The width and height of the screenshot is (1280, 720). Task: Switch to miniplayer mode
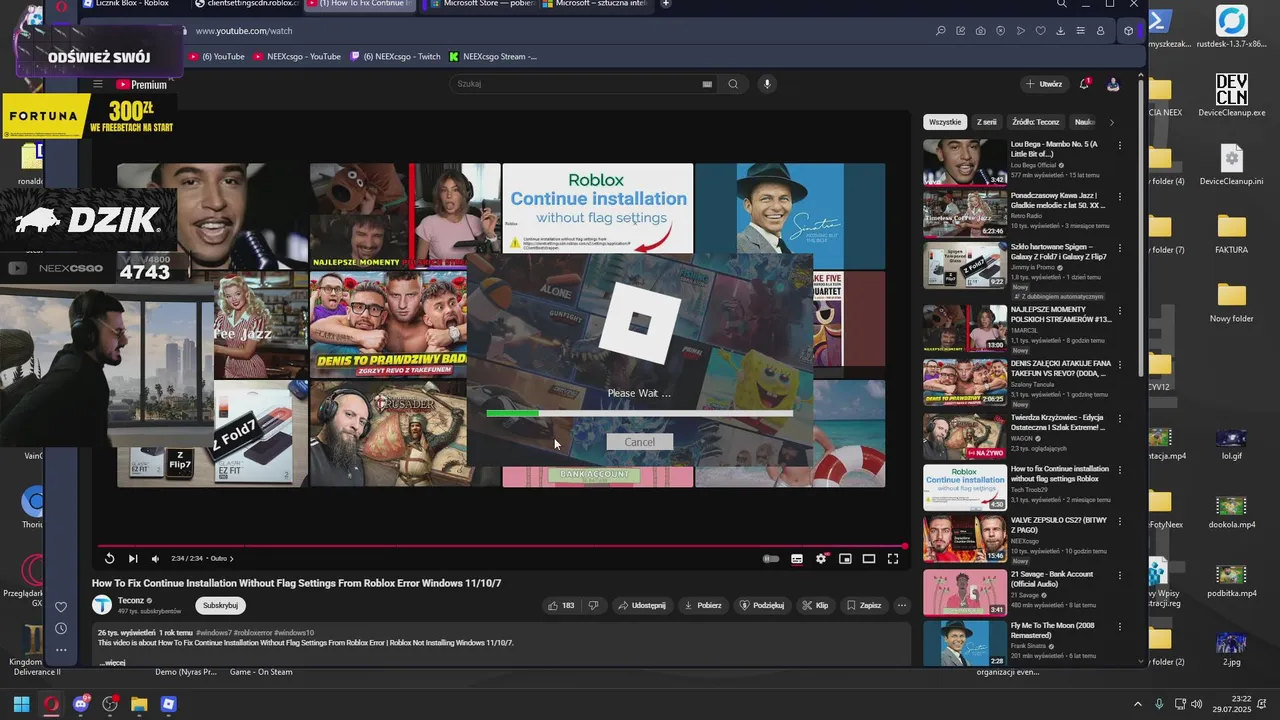pyautogui.click(x=845, y=559)
